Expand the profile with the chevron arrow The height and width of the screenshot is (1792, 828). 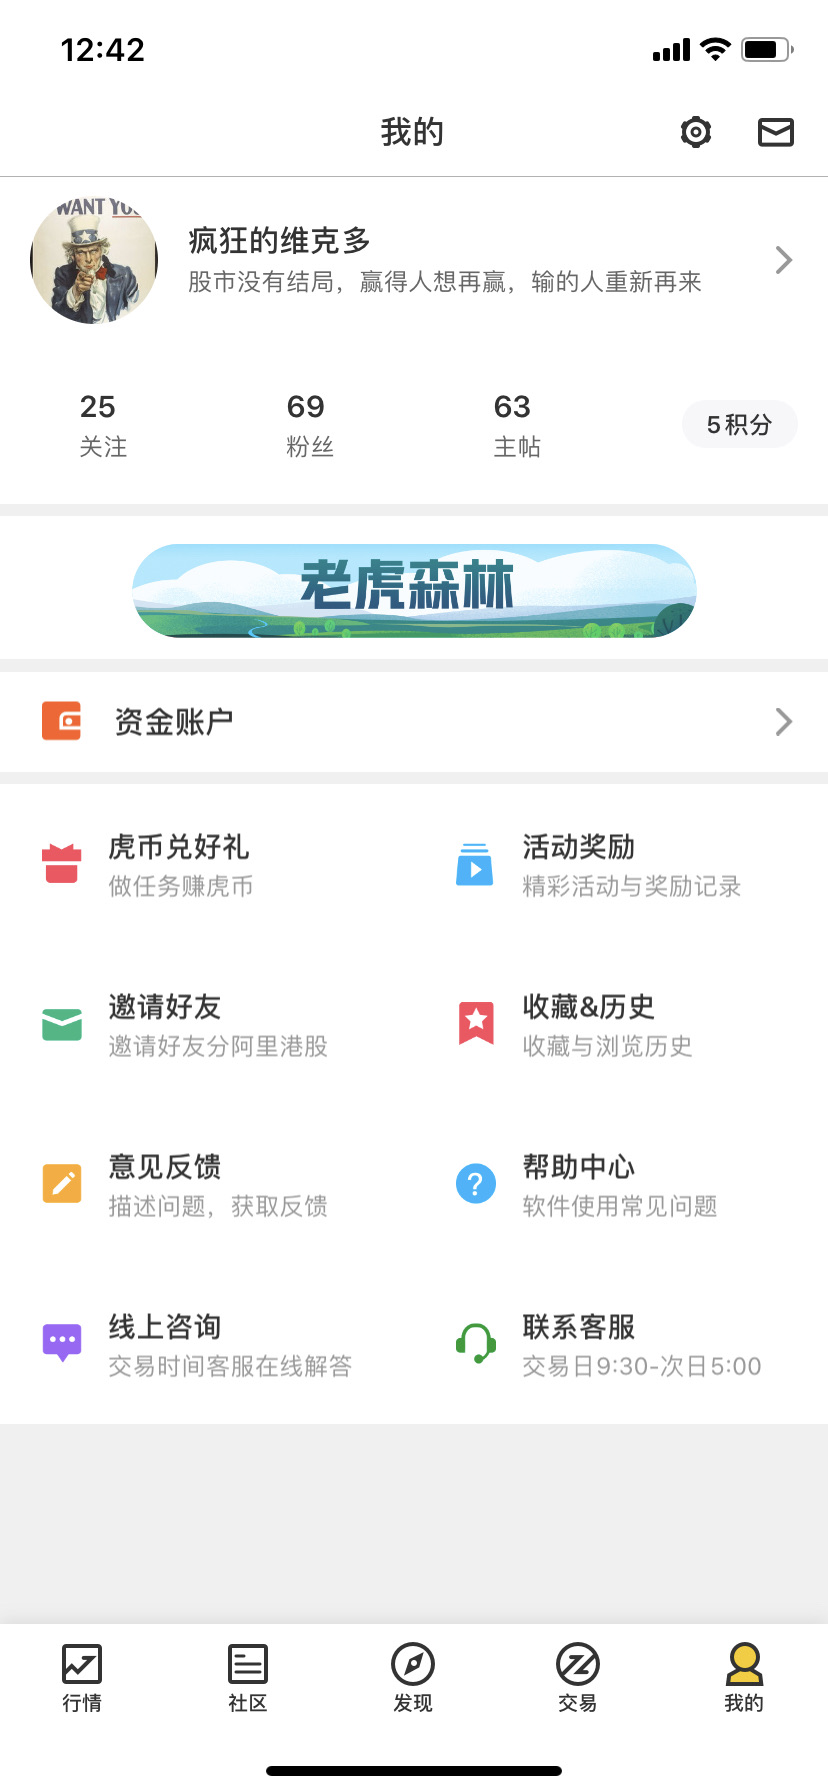[784, 260]
